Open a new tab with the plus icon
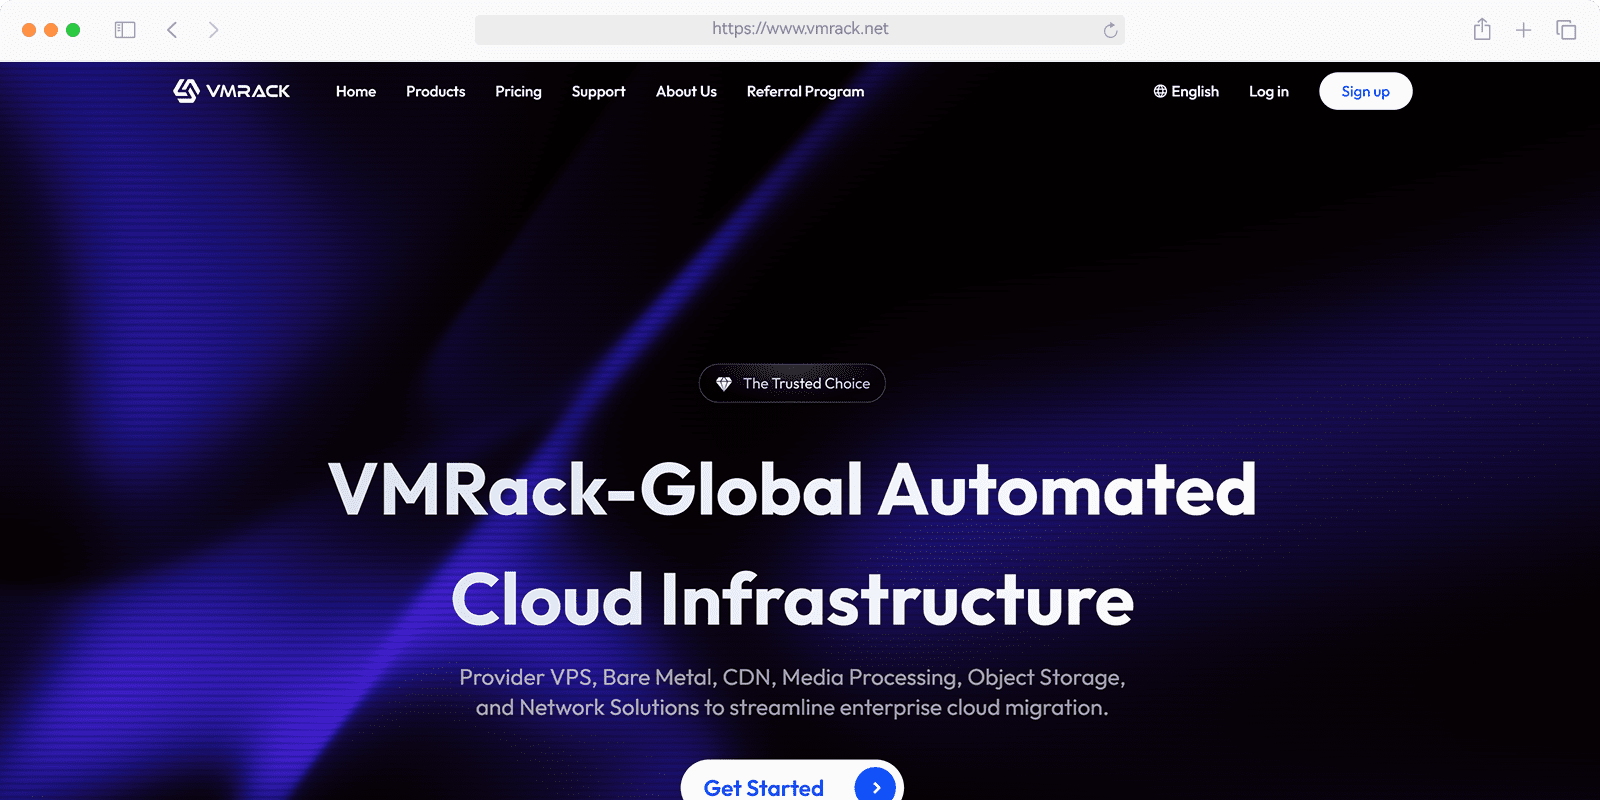Screen dimensions: 1600x800 [x=1523, y=30]
